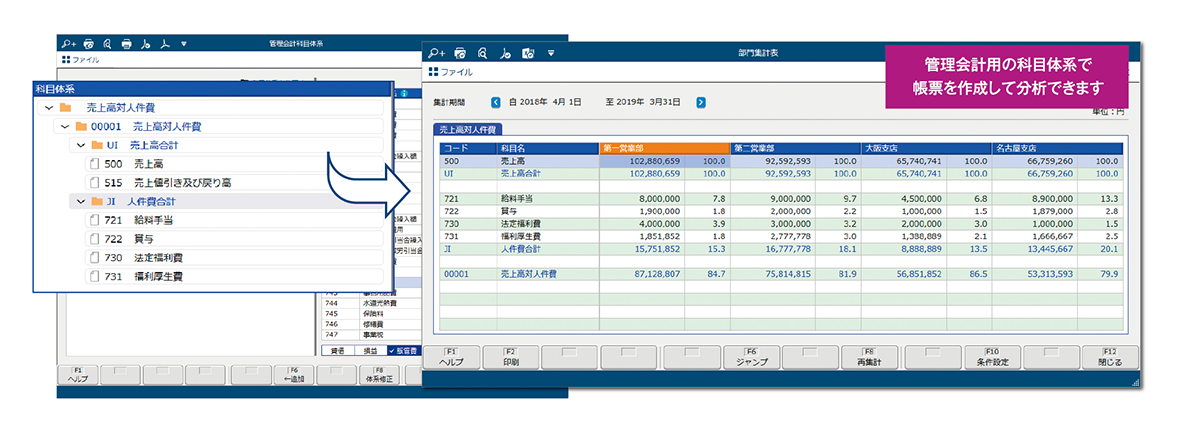The width and height of the screenshot is (1200, 431).
Task: Click the printer icon in 管理会計科目体系 toolbar
Action: point(127,44)
